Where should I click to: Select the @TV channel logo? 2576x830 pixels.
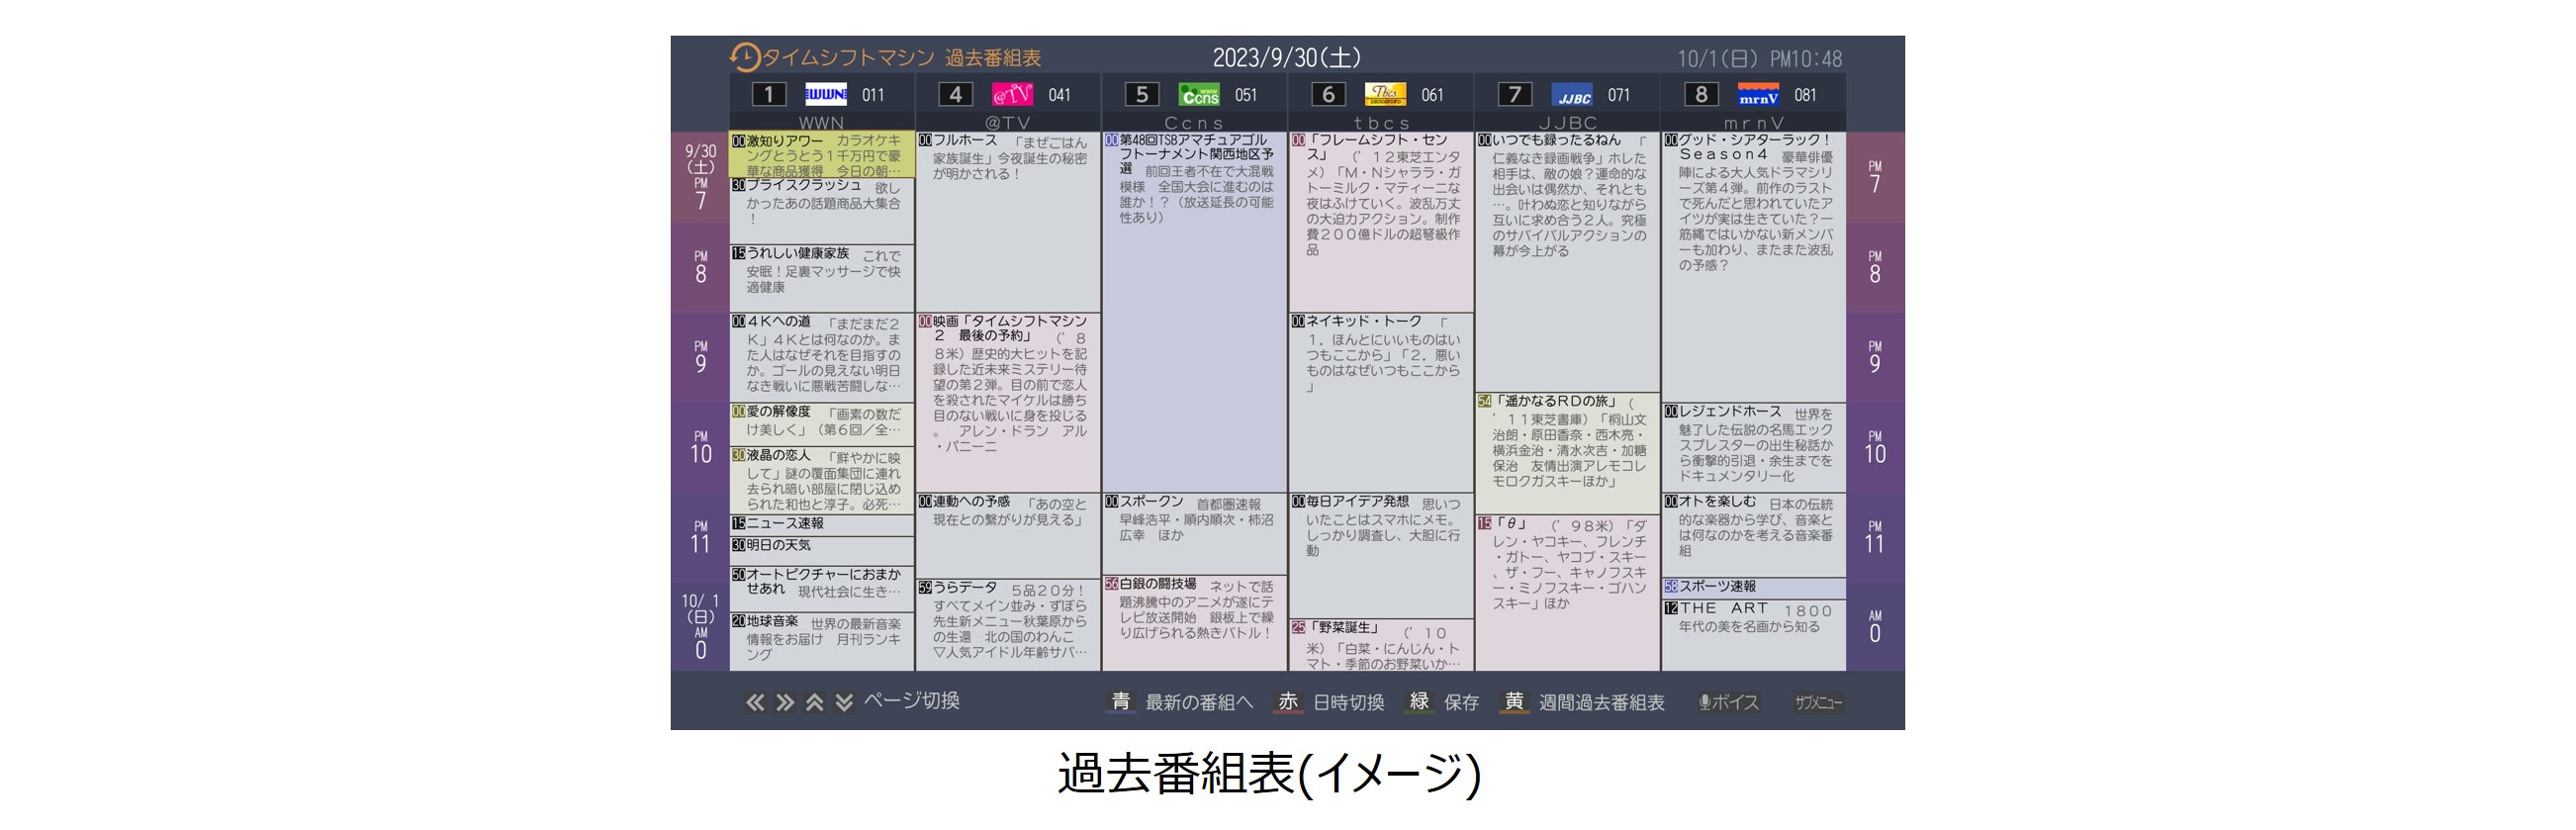1011,95
